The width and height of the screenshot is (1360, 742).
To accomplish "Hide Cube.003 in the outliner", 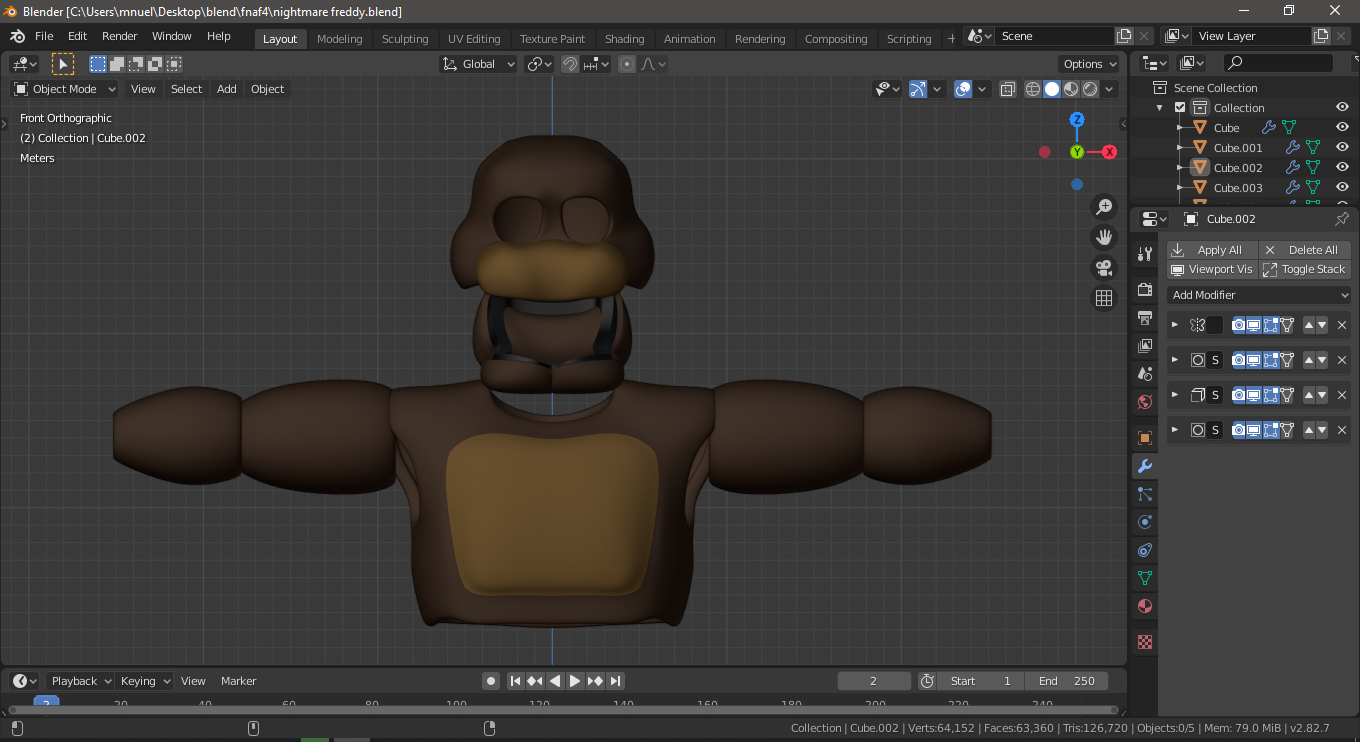I will coord(1342,188).
